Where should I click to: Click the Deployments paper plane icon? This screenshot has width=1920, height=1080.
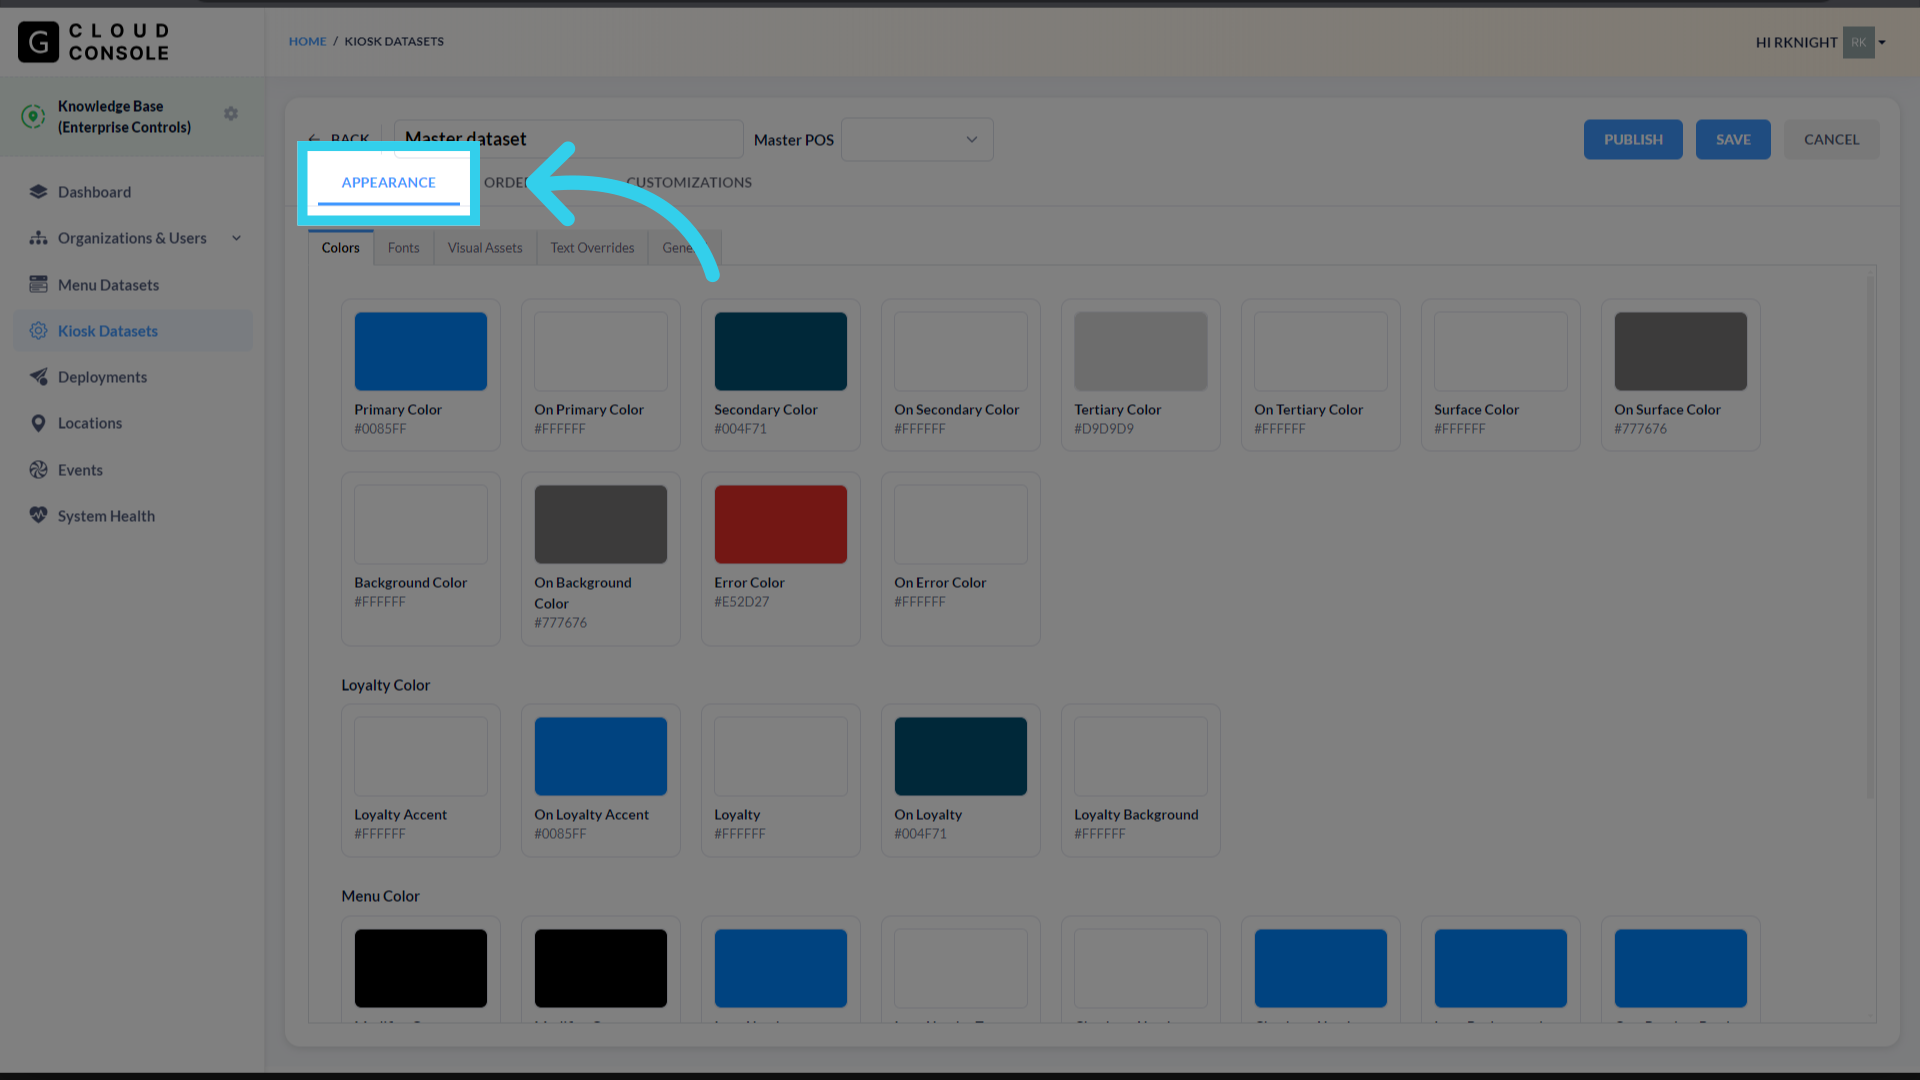point(38,377)
